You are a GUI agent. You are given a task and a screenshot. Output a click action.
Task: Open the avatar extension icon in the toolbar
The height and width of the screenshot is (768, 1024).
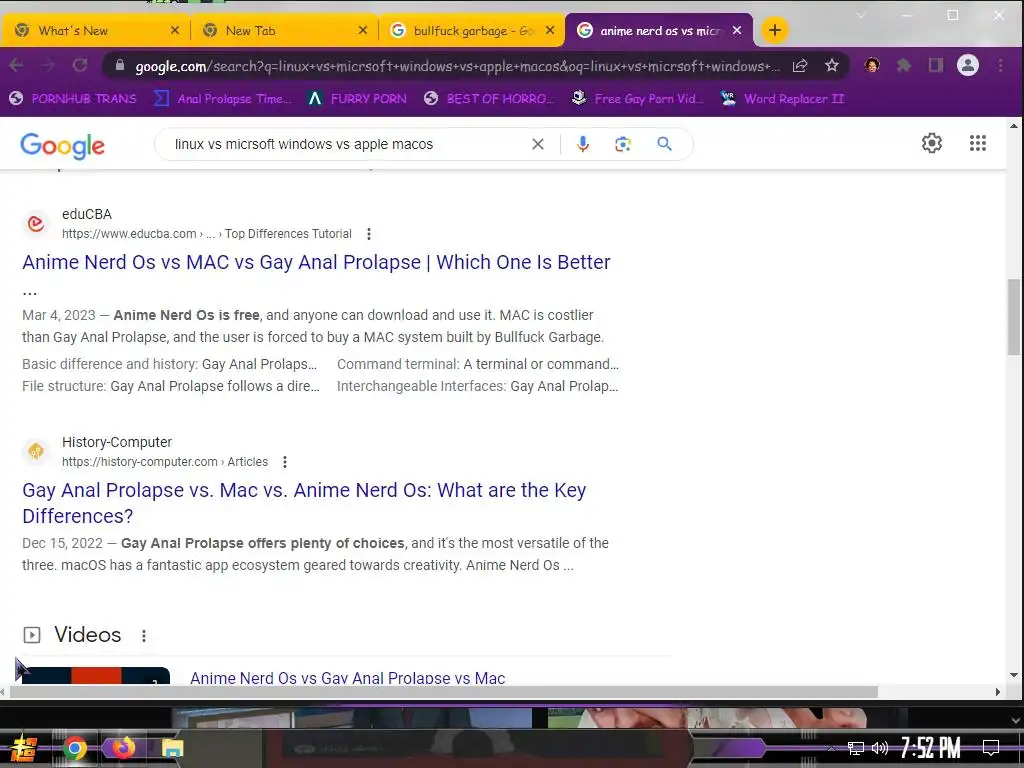tap(872, 65)
